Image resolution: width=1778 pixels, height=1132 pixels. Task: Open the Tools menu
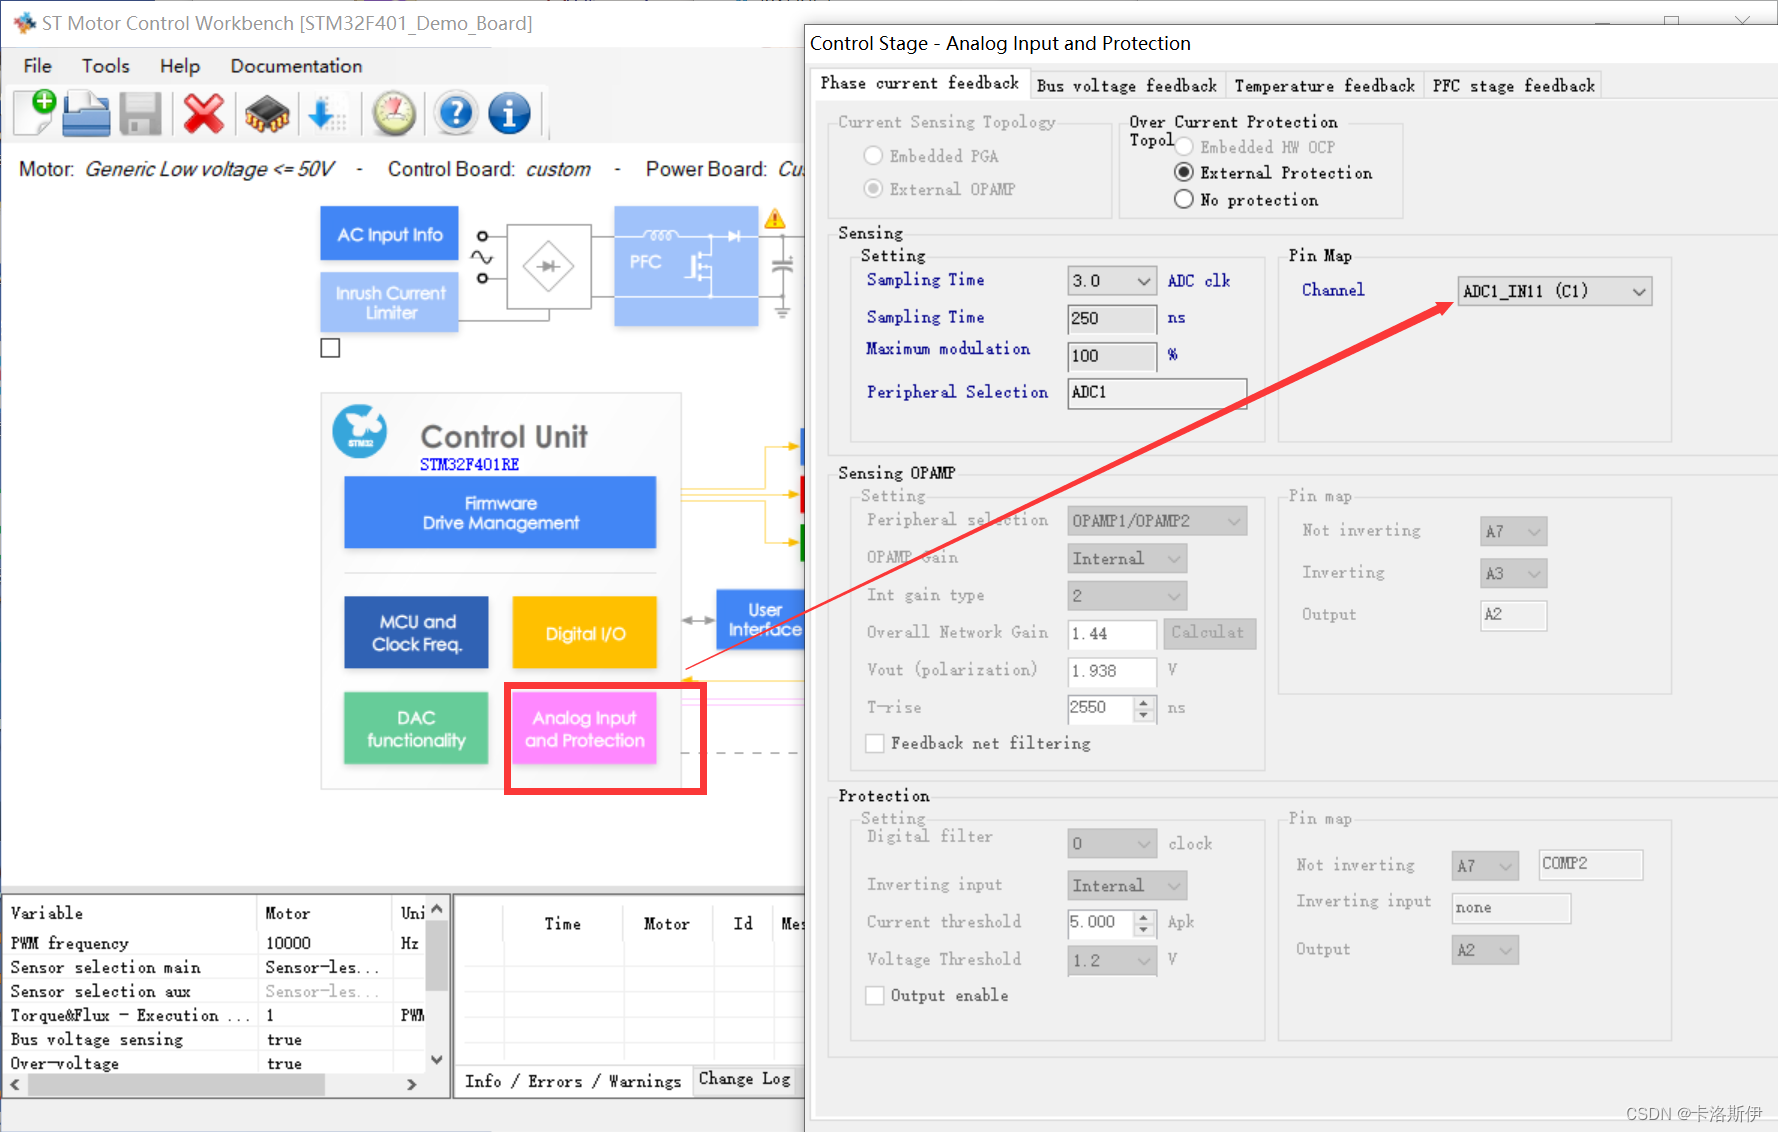click(106, 66)
